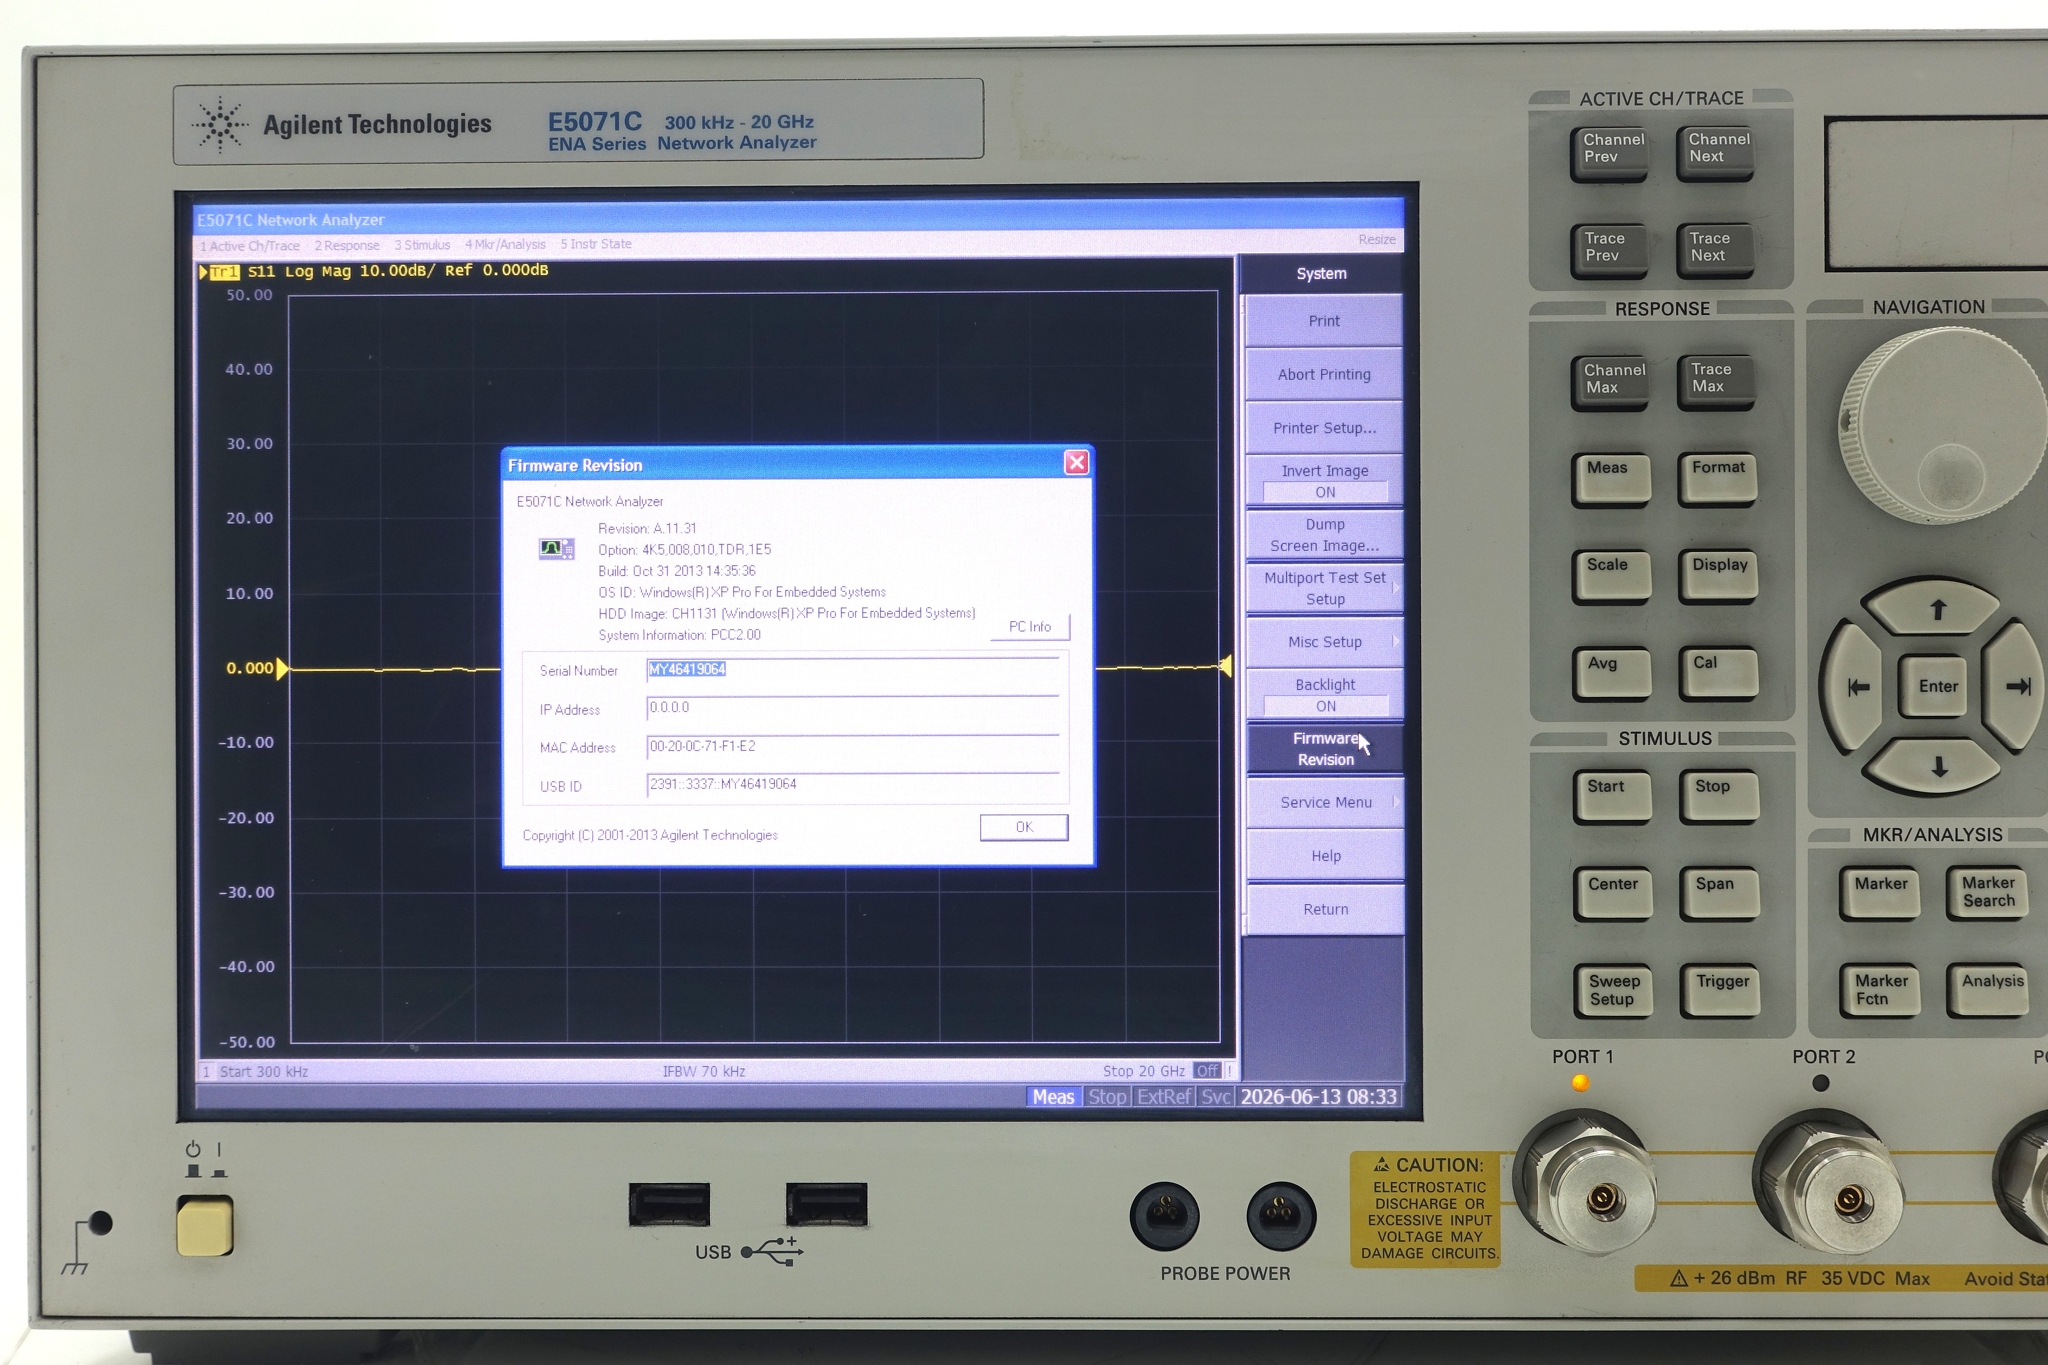Select Firmware Revision softkey

click(1325, 749)
